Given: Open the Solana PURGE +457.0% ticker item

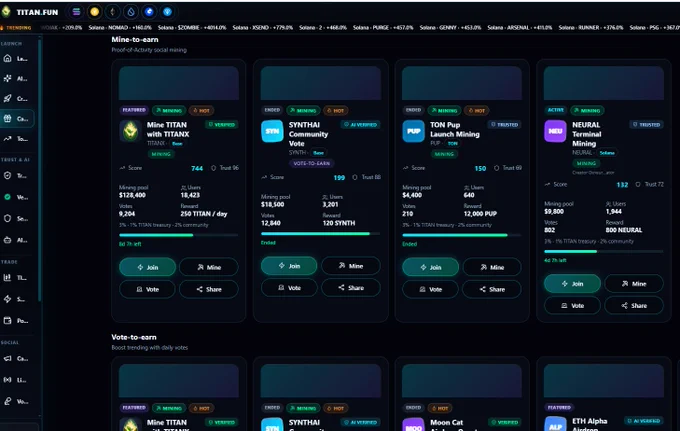Looking at the screenshot, I should pyautogui.click(x=383, y=27).
